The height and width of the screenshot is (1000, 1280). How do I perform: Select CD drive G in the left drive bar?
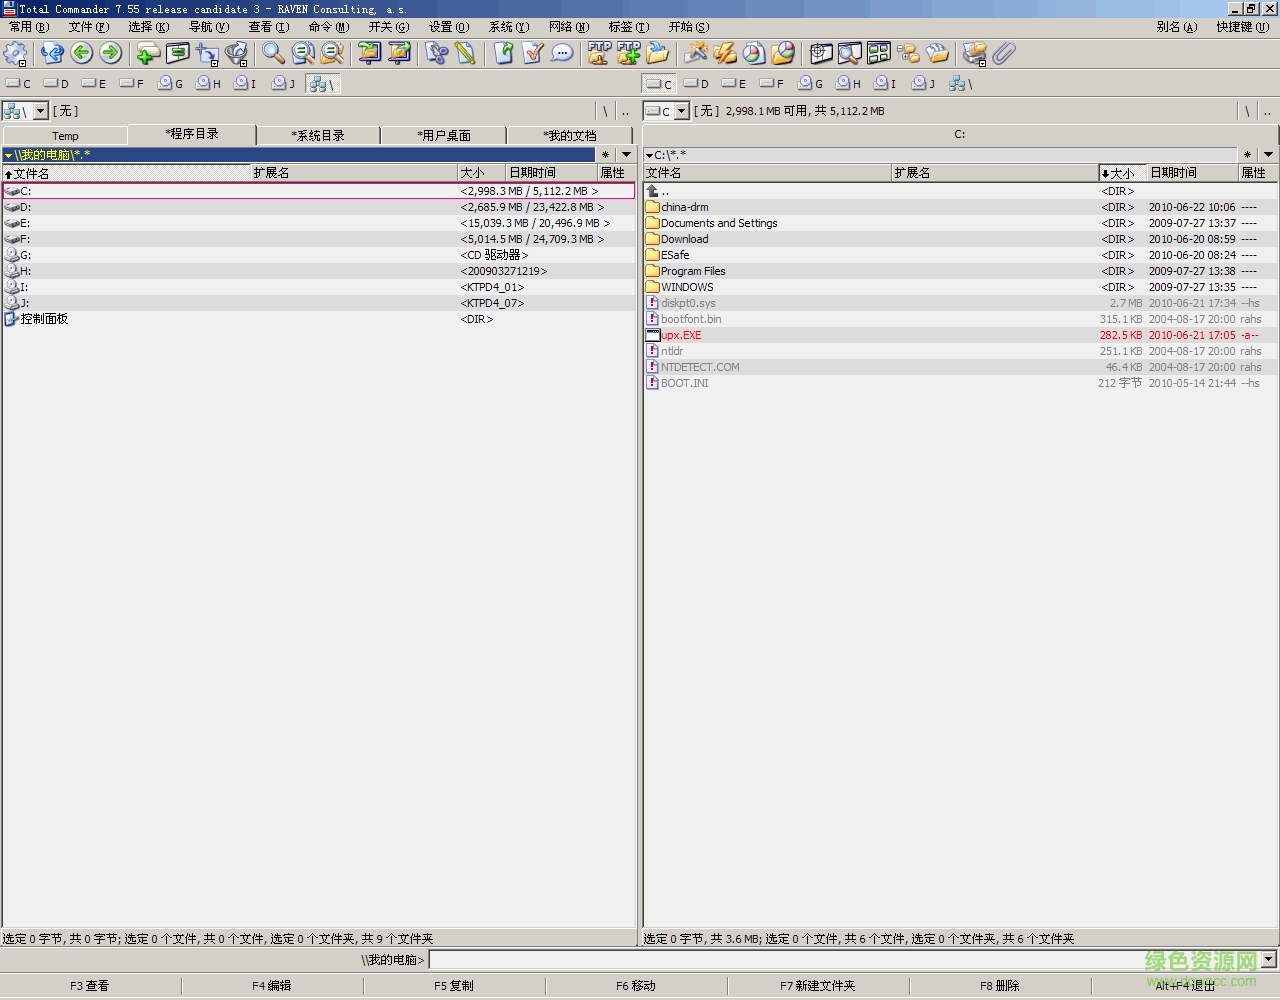click(x=170, y=84)
